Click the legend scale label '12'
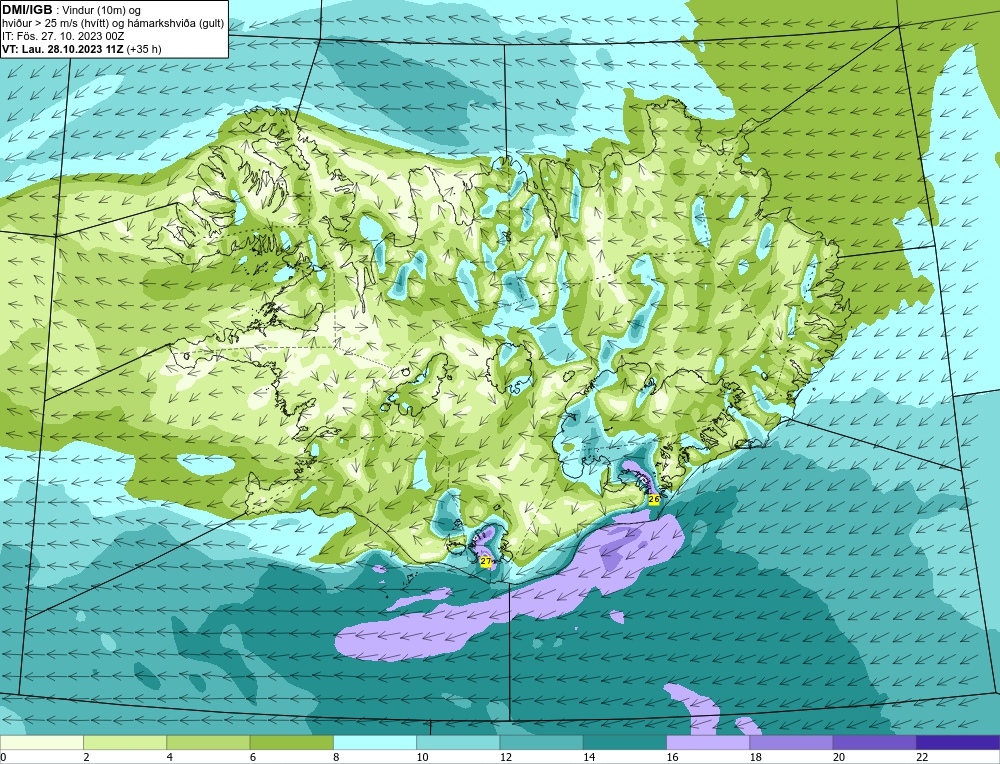The image size is (1000, 764). [506, 757]
